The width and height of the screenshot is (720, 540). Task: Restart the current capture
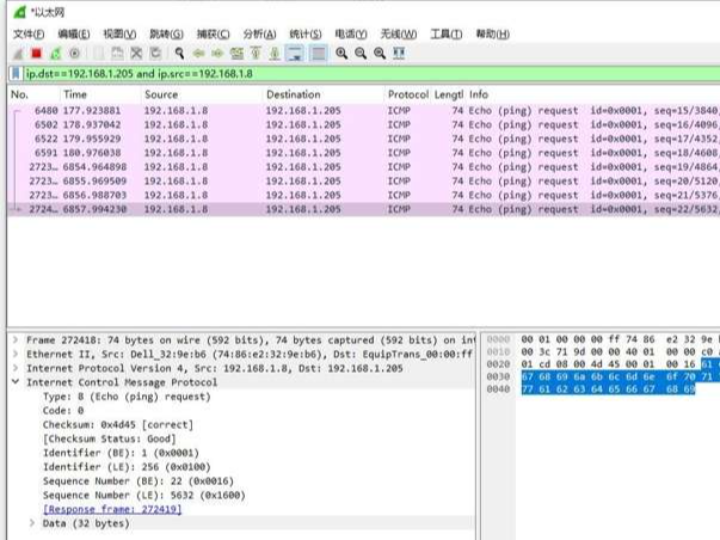[x=55, y=53]
